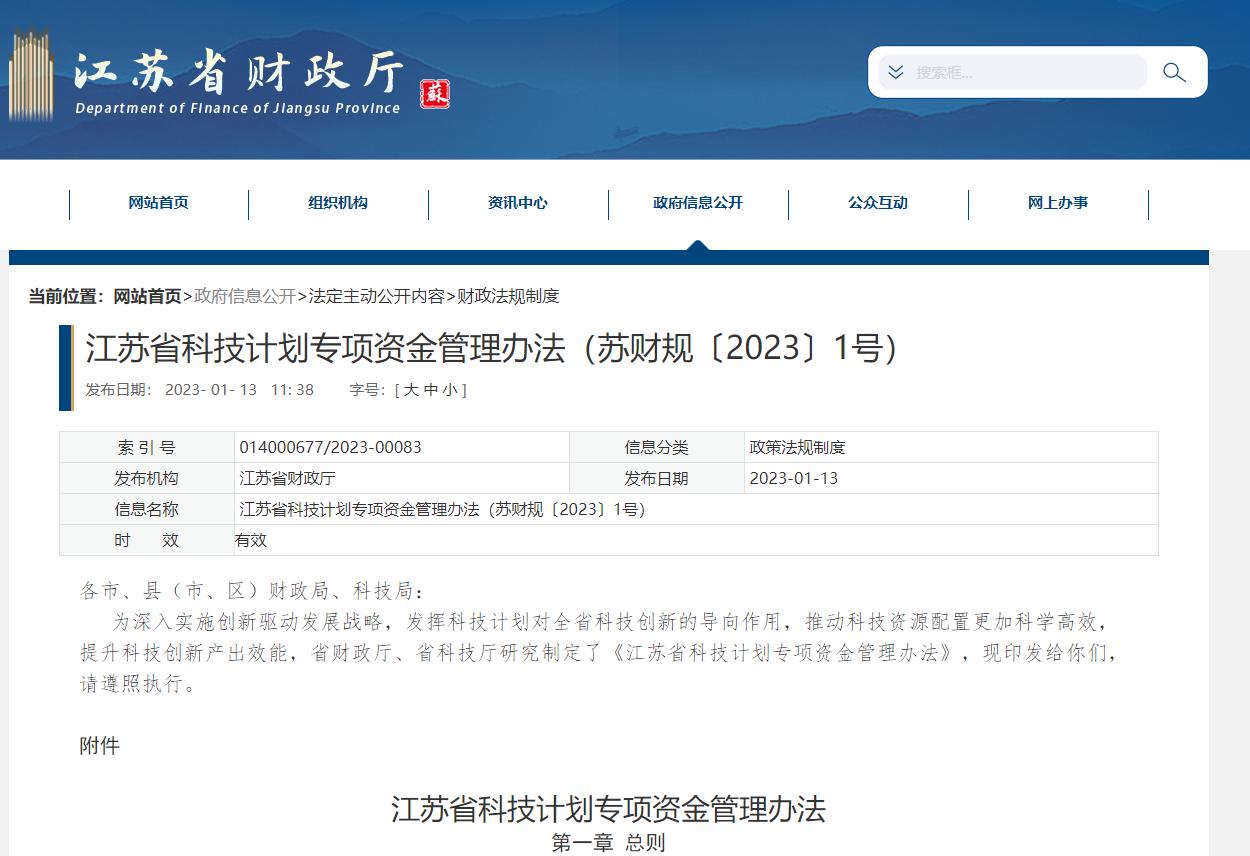This screenshot has height=856, width=1250.
Task: Click the search magnifying glass icon
Action: pyautogui.click(x=1174, y=72)
